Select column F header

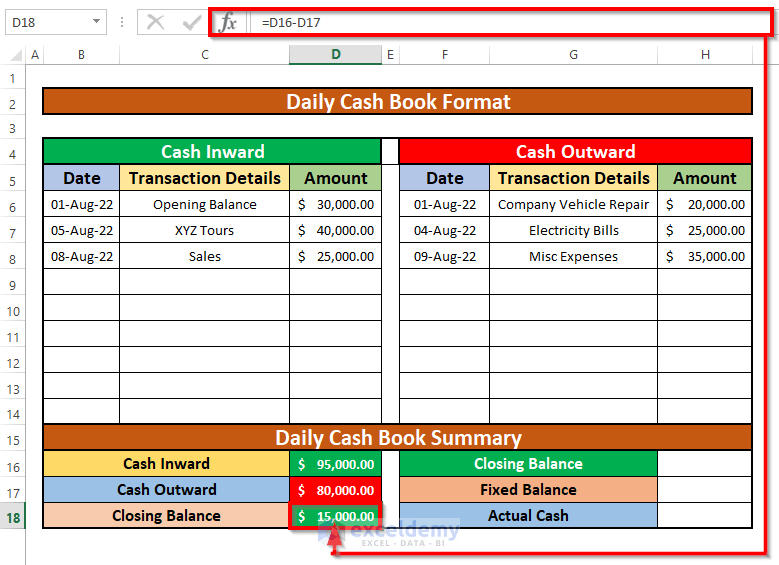[x=445, y=55]
